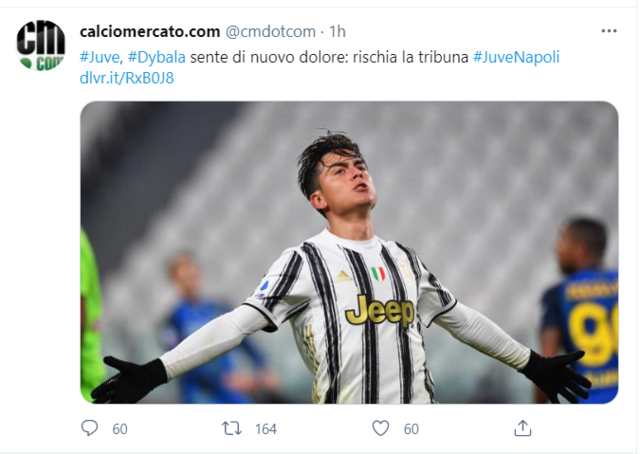
Task: Click the 1h timestamp of the tweet
Action: click(x=337, y=31)
